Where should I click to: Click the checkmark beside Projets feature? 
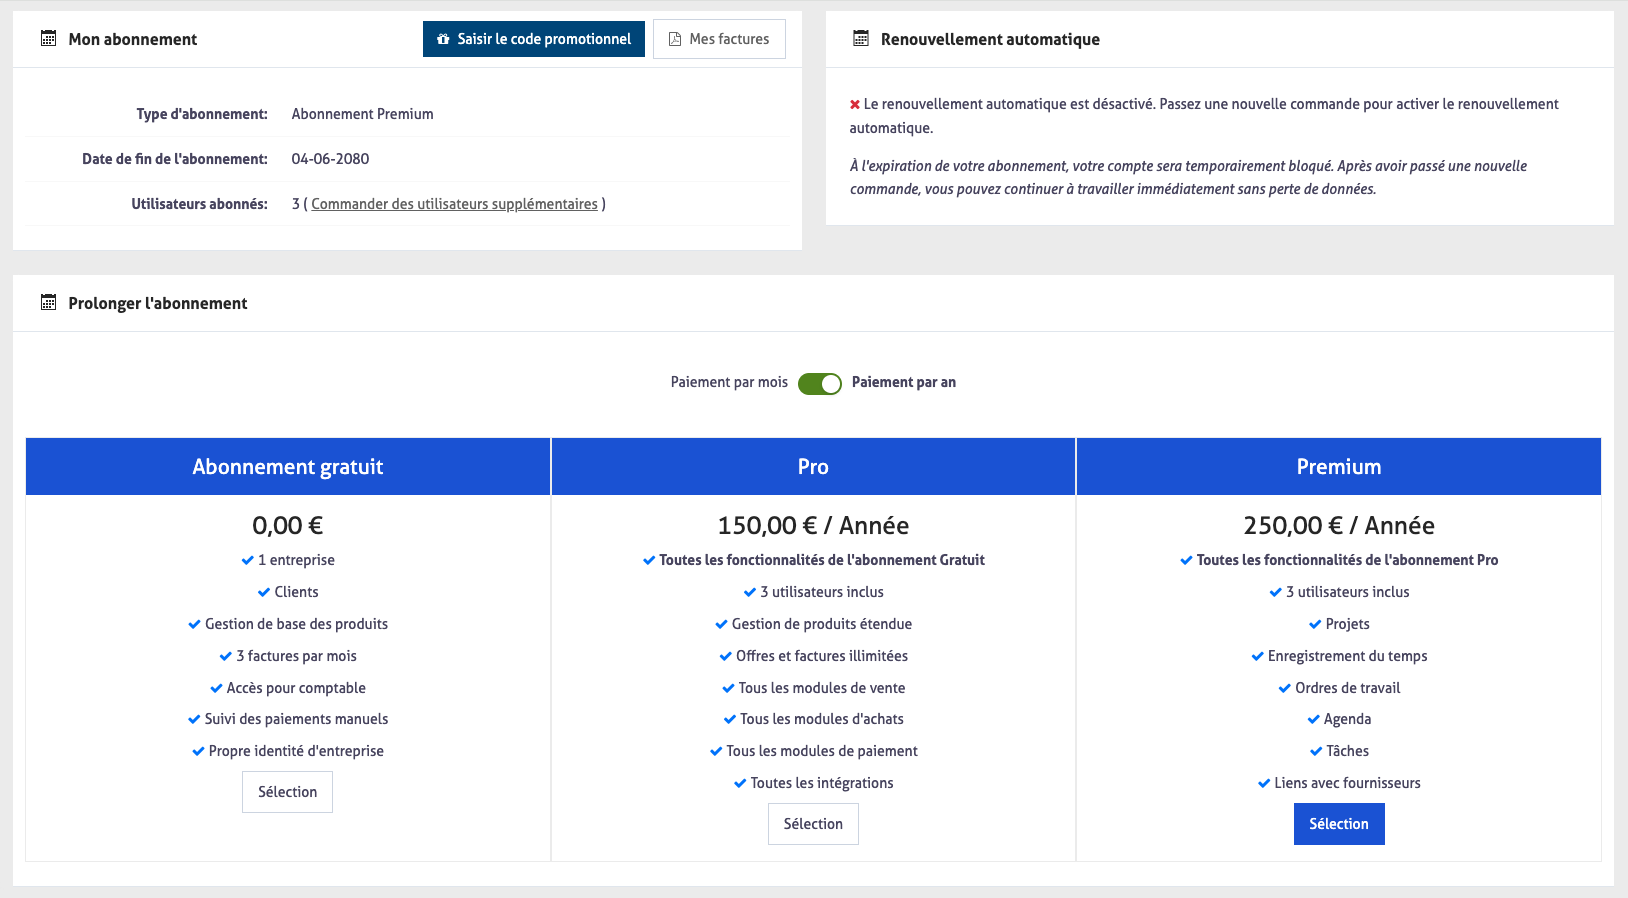pos(1315,624)
